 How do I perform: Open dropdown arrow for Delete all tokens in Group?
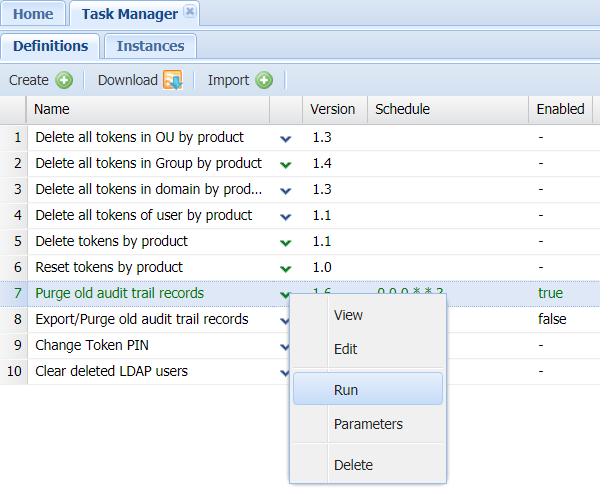click(x=286, y=164)
